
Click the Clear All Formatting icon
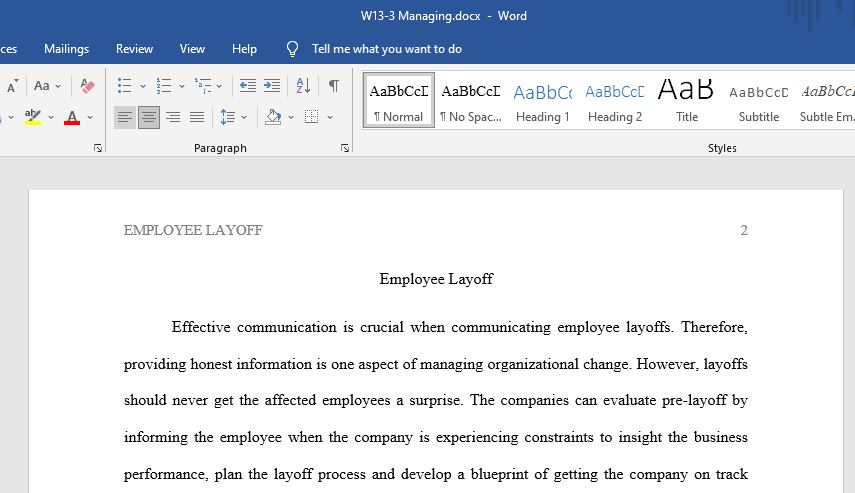tap(87, 86)
